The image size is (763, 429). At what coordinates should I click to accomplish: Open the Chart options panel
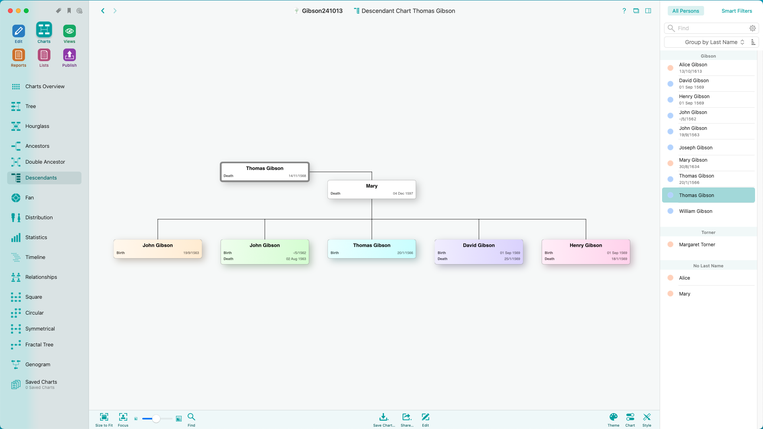pos(630,419)
